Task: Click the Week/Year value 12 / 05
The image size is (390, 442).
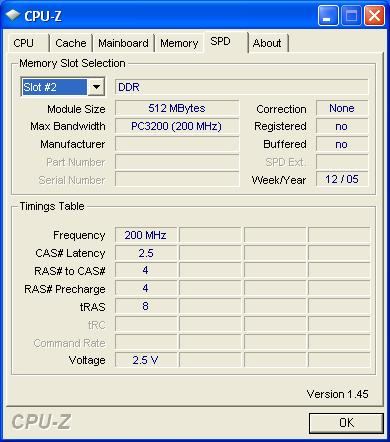Action: coord(342,179)
